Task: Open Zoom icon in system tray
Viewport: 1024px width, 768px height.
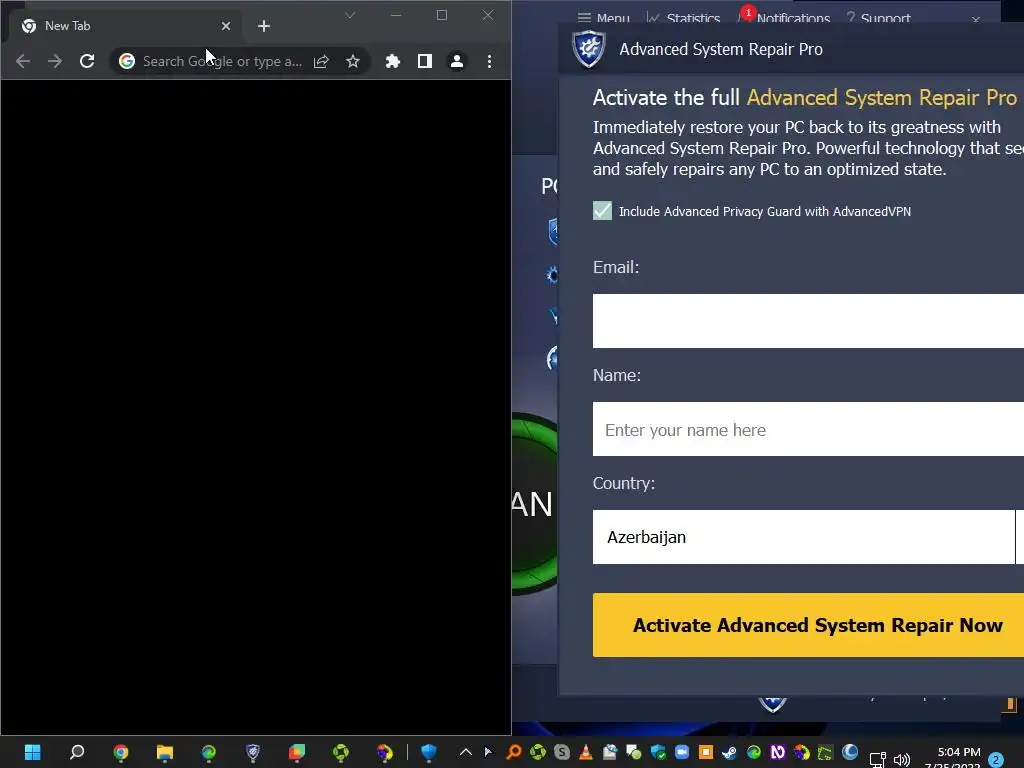Action: coord(682,752)
